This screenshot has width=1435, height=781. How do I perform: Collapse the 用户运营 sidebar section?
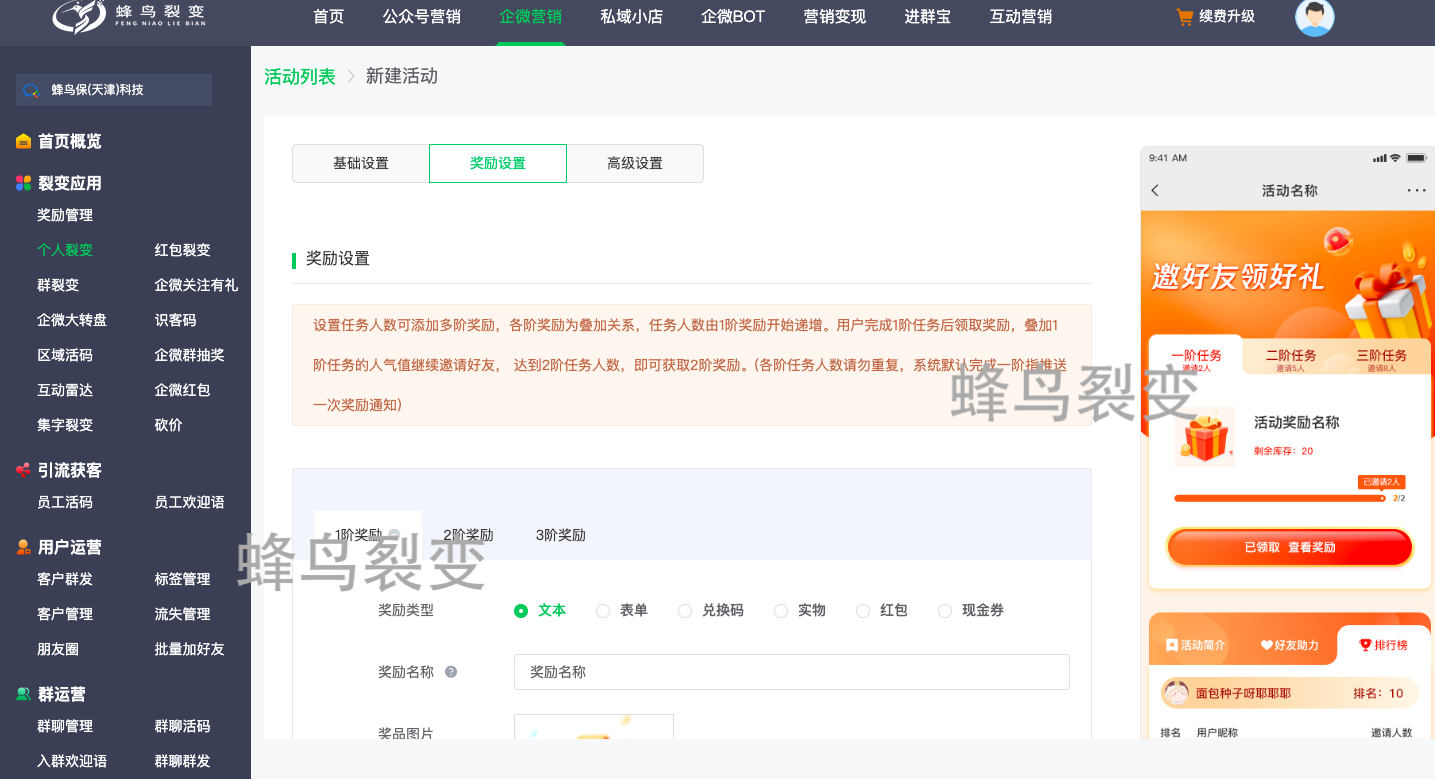click(69, 547)
